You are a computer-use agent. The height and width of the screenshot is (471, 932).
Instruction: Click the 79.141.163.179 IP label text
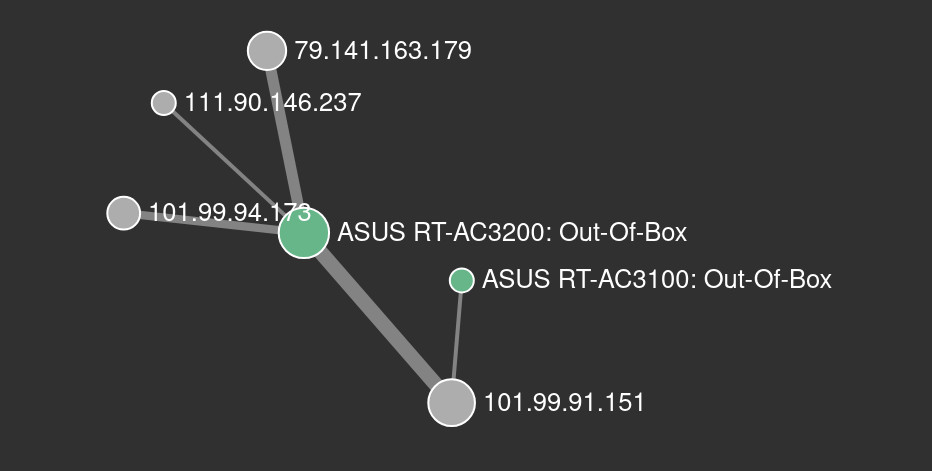(383, 51)
